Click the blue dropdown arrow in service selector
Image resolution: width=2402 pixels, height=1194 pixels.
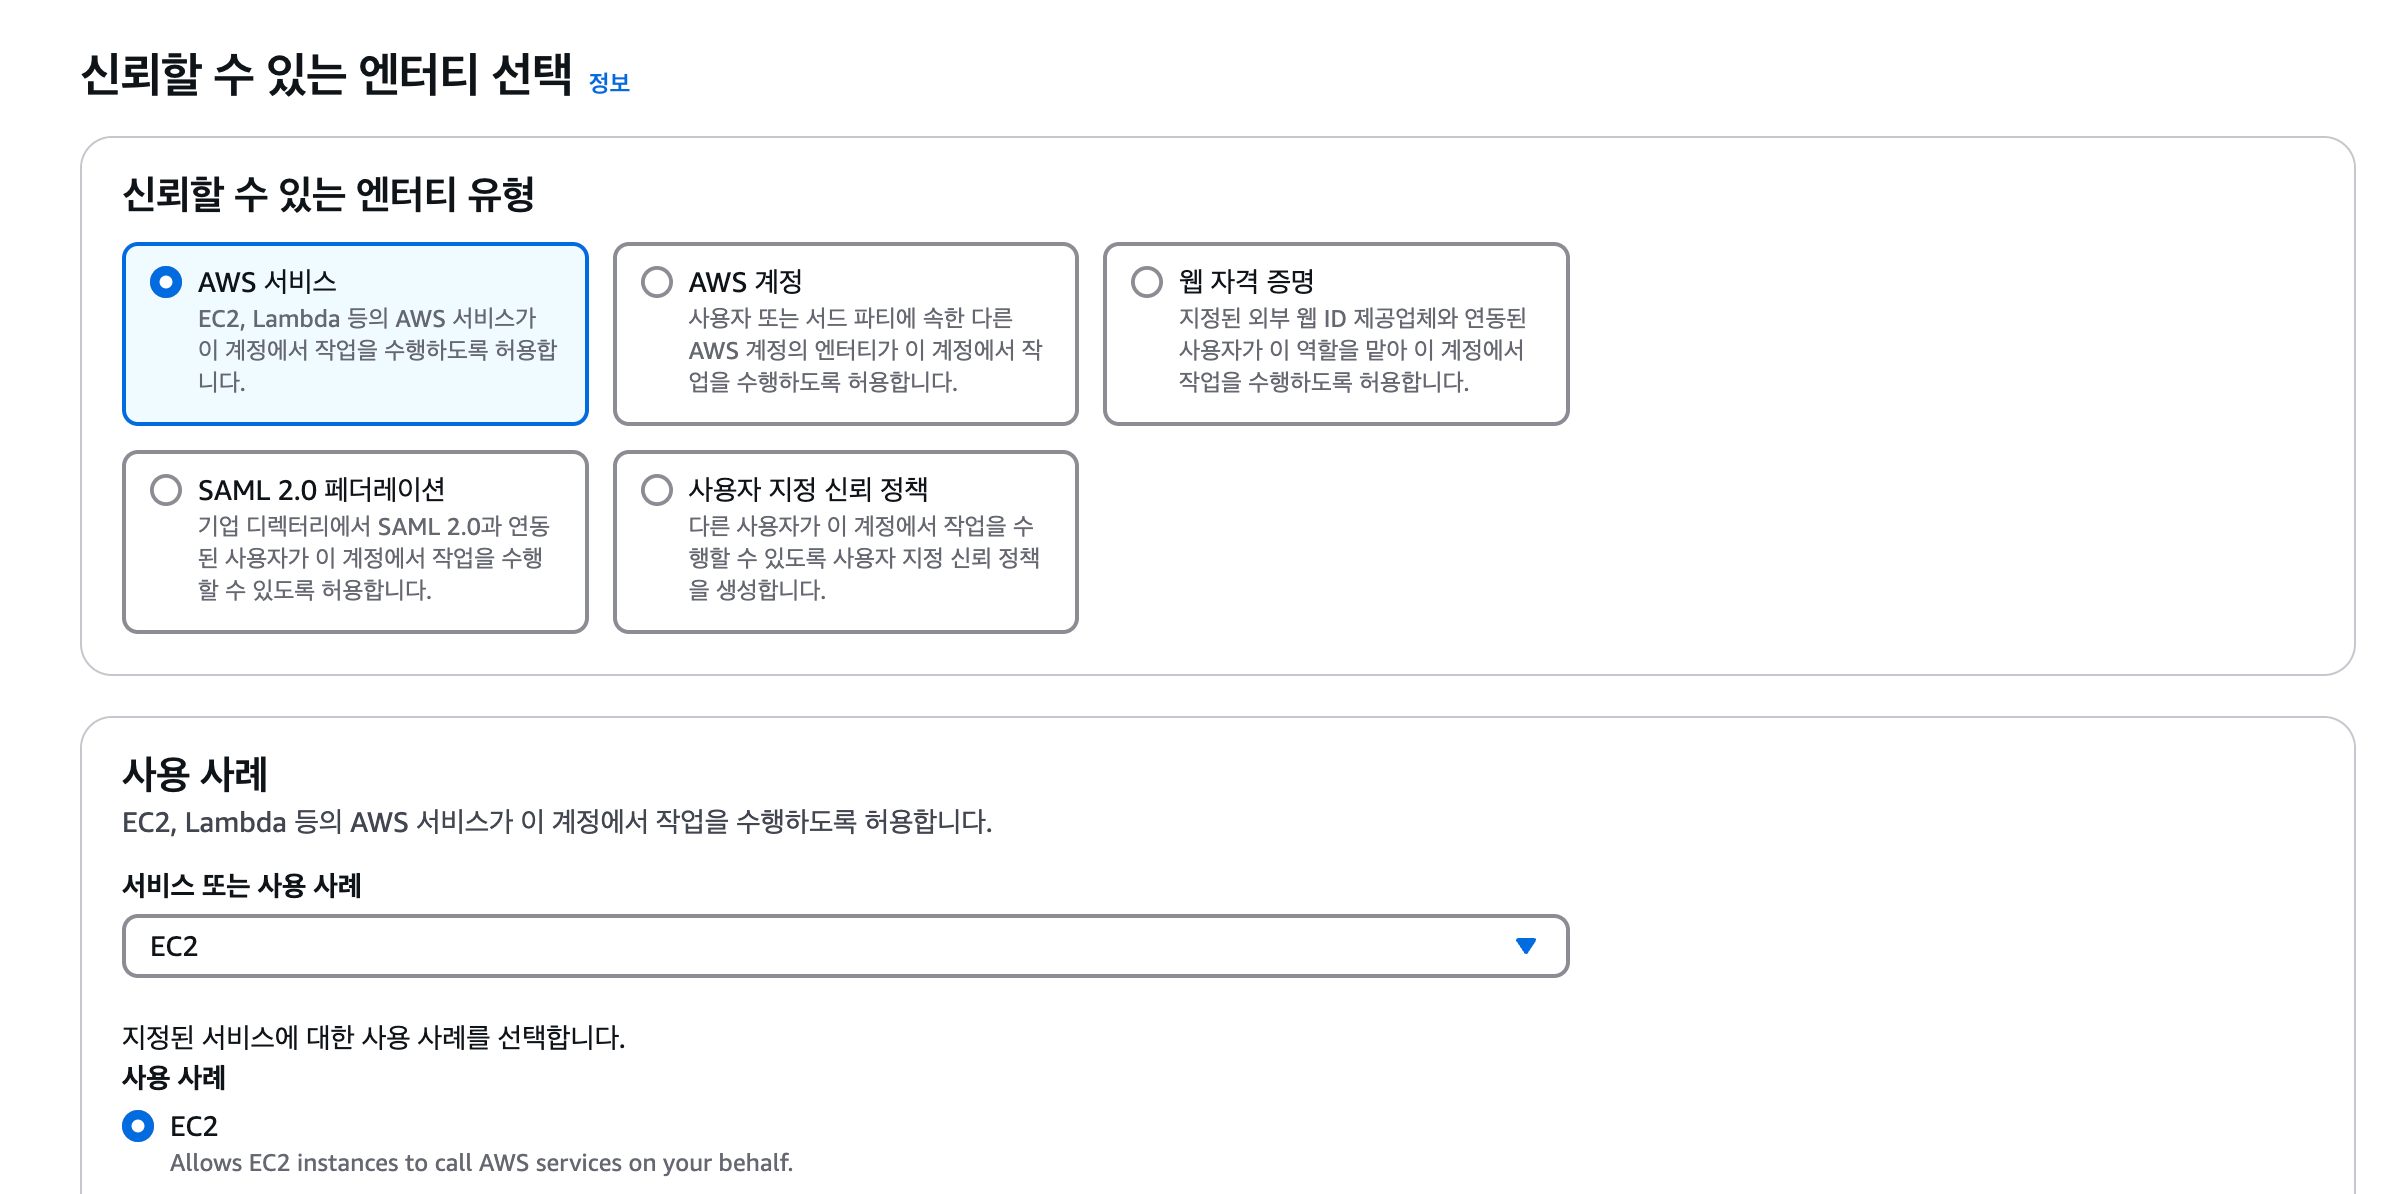[1525, 946]
